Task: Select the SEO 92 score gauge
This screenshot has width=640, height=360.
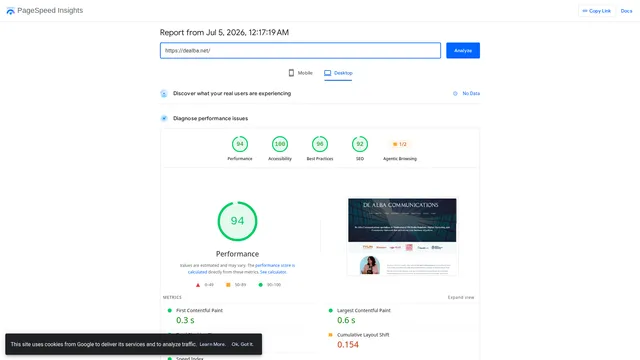Action: point(360,144)
